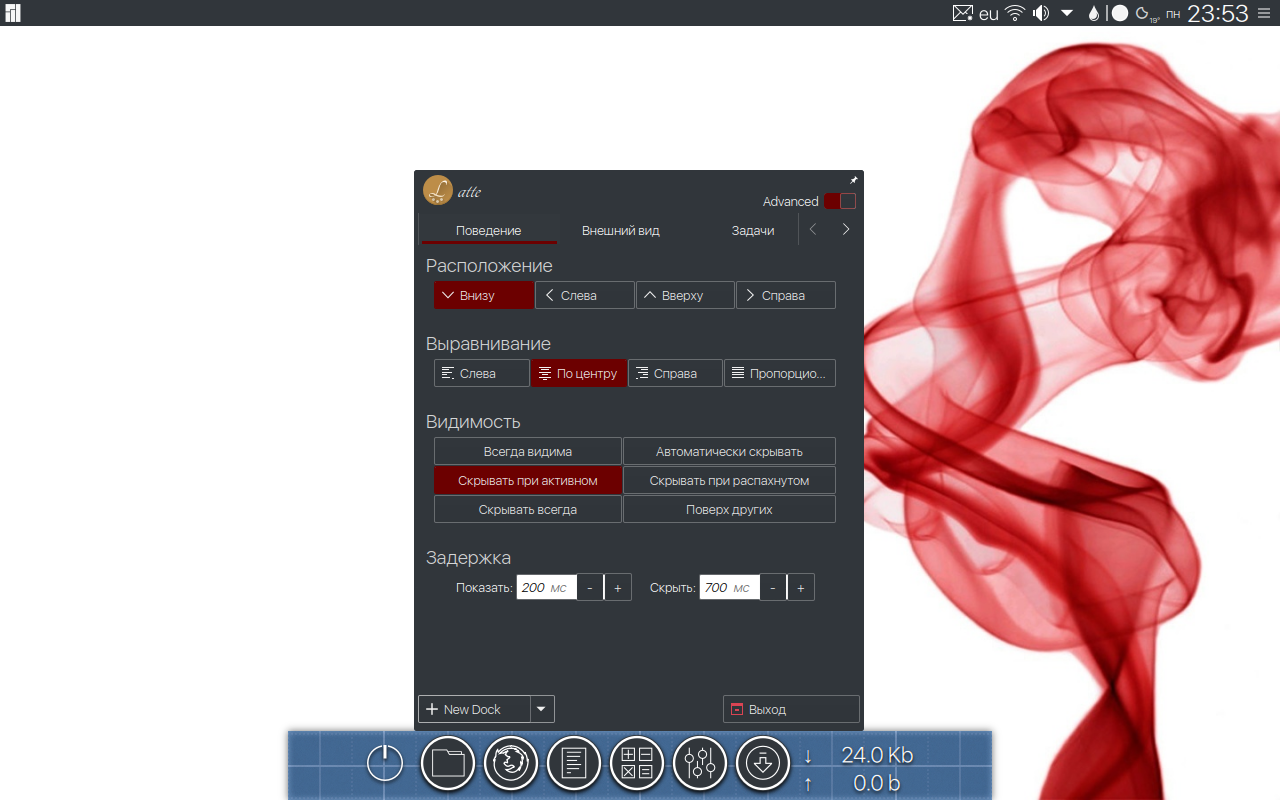Open the mail envelope icon in the top panel
This screenshot has width=1280, height=800.
click(962, 13)
